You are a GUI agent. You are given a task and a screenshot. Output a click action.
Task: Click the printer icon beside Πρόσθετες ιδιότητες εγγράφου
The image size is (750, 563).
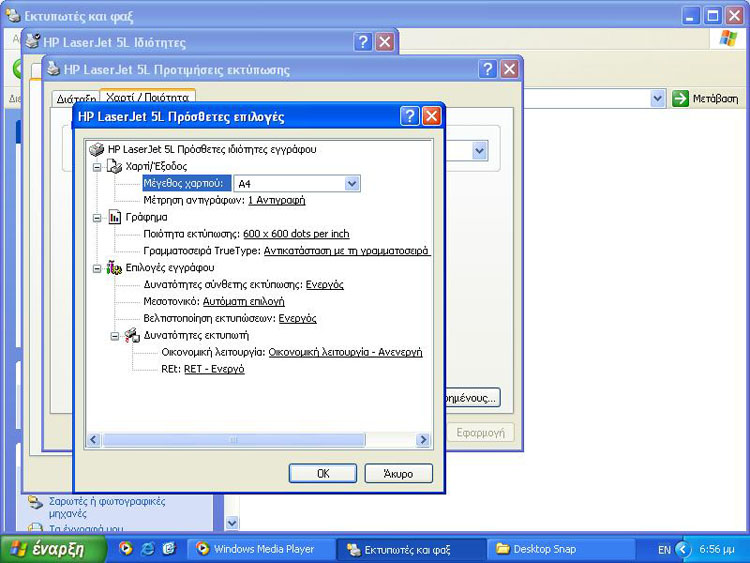coord(97,149)
